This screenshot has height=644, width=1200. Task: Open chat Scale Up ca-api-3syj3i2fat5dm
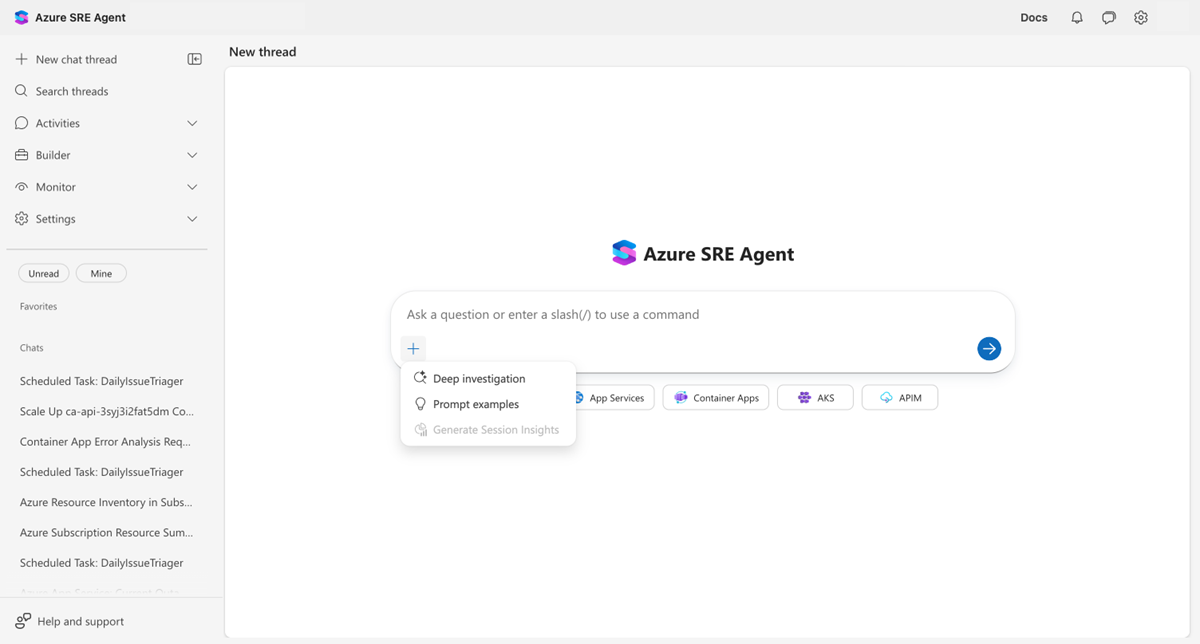point(107,411)
